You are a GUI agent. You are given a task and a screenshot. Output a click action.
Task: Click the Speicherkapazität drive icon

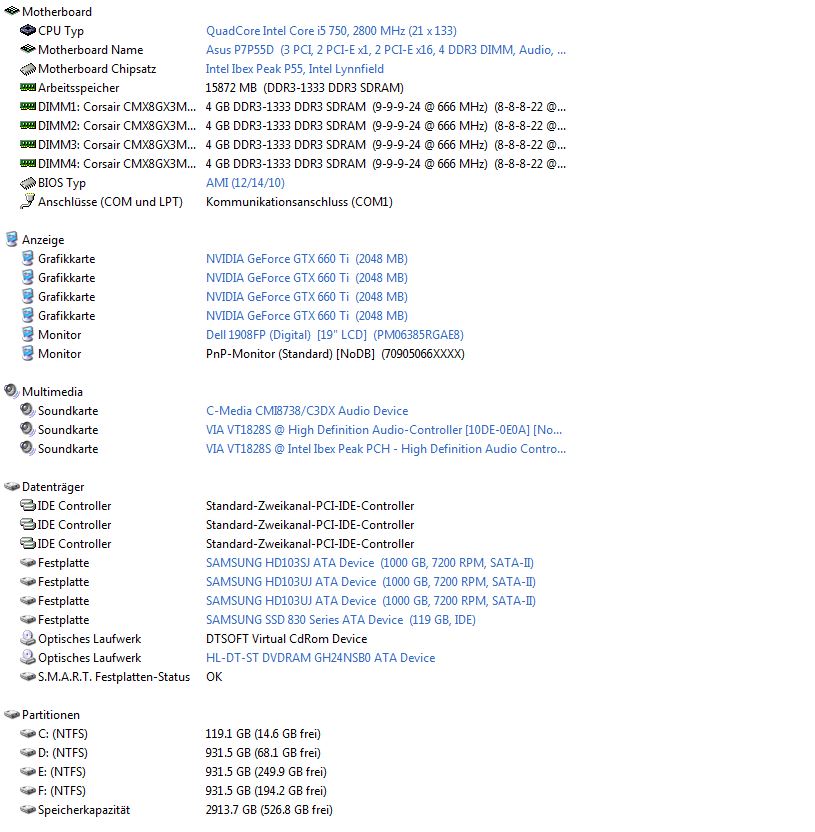28,809
